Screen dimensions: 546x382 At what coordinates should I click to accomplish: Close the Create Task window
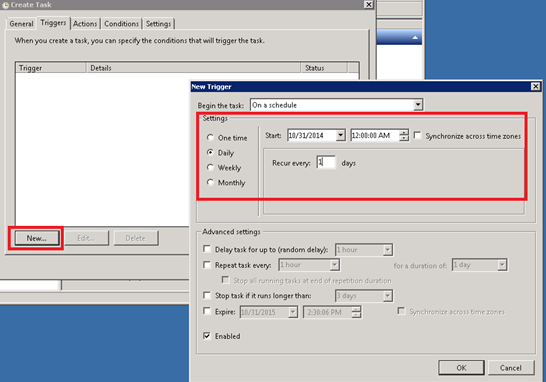coord(368,5)
